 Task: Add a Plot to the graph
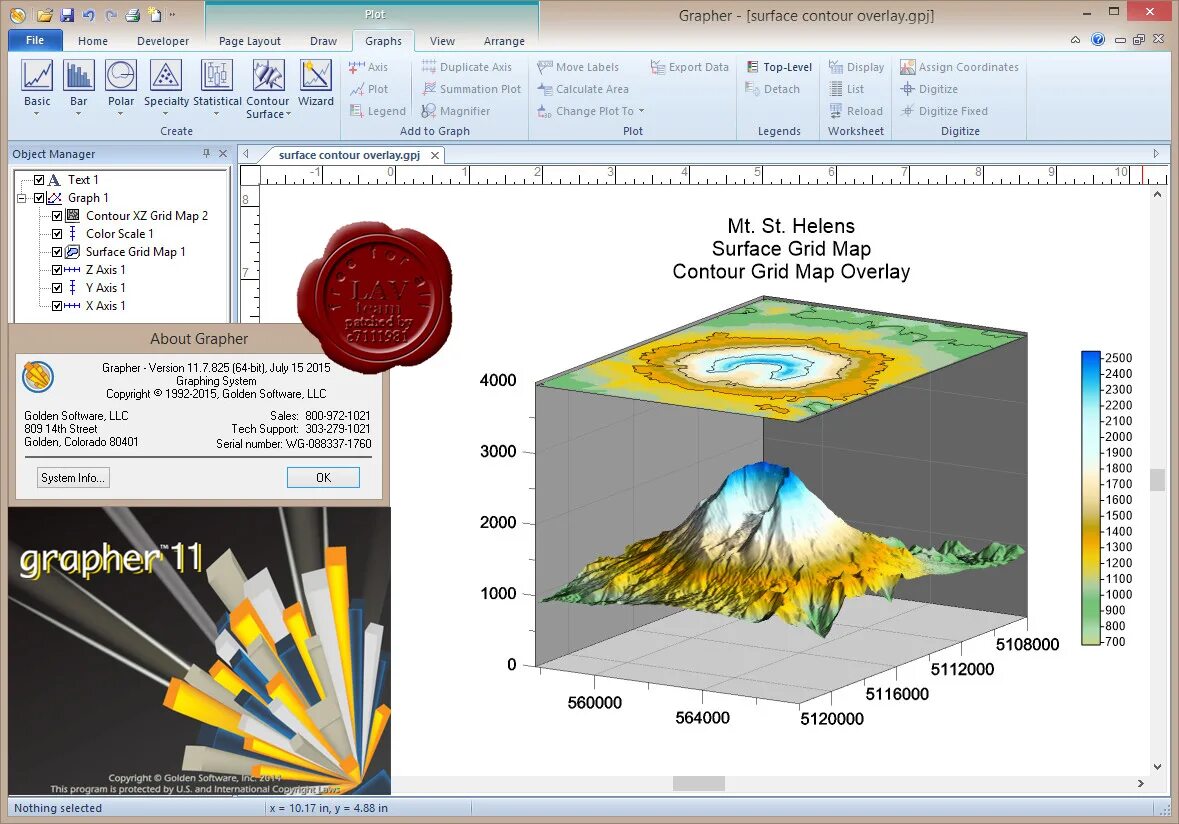368,89
